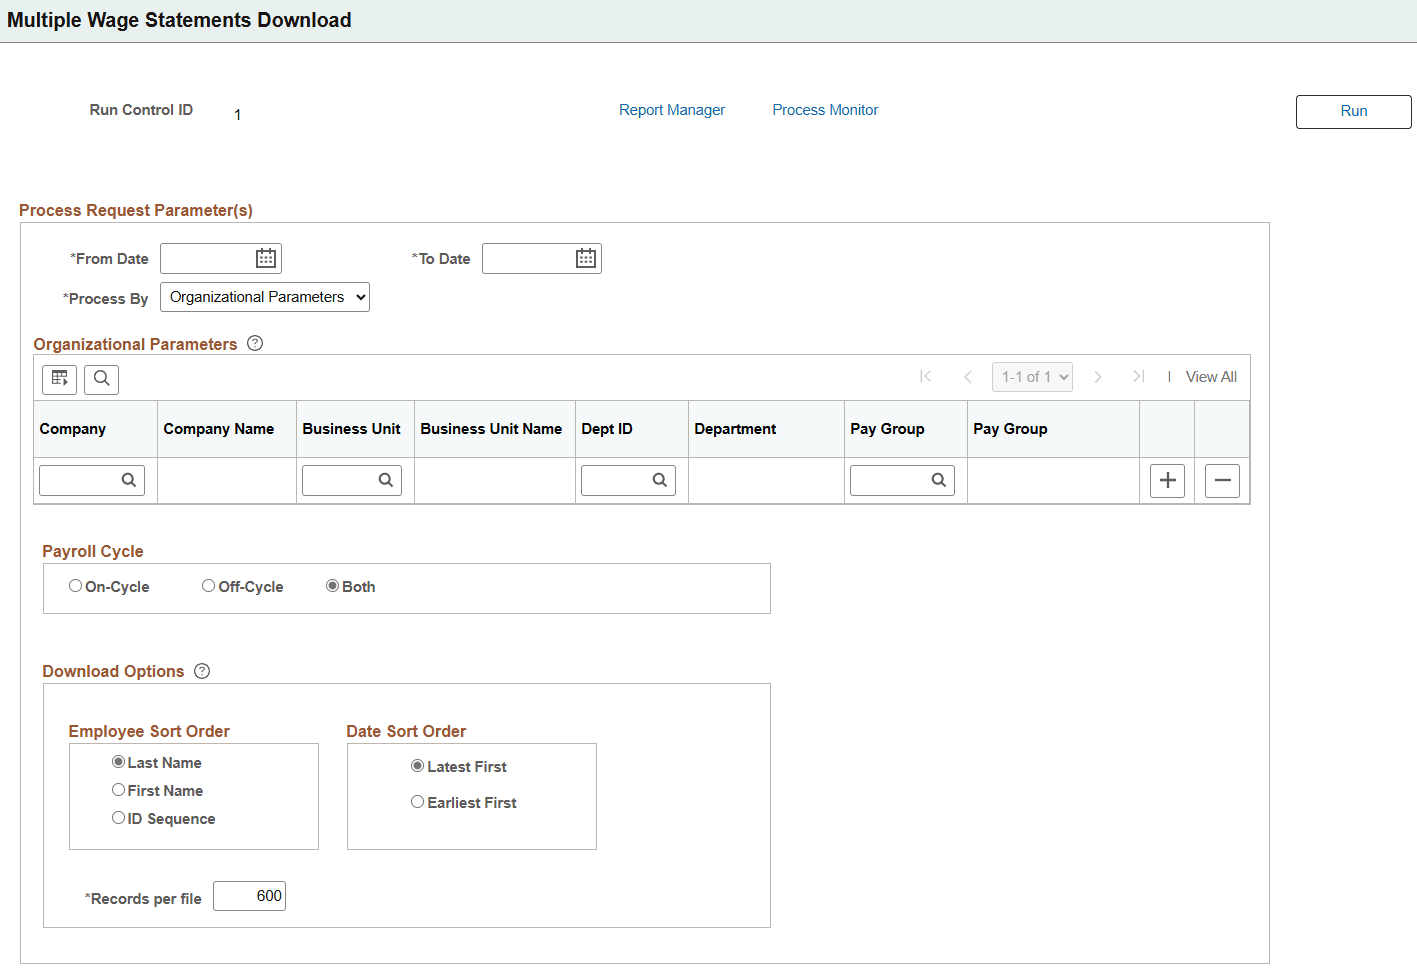Click the Report Manager link
Screen dimensions: 1417x973
(x=671, y=110)
